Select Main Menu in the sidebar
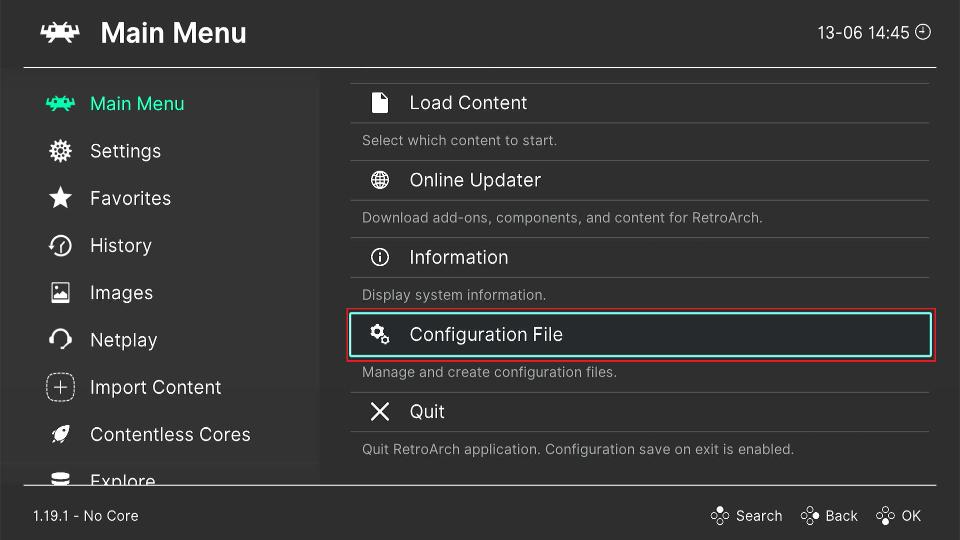 [x=137, y=103]
